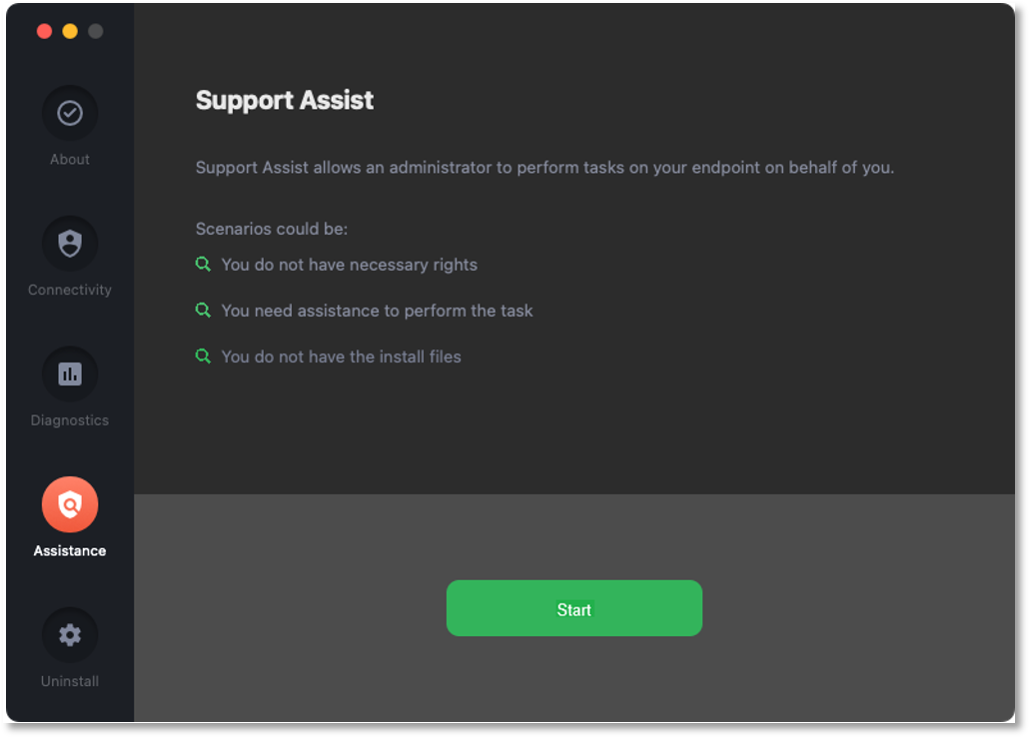Close the window with red button
Image resolution: width=1029 pixels, height=737 pixels.
pos(44,31)
